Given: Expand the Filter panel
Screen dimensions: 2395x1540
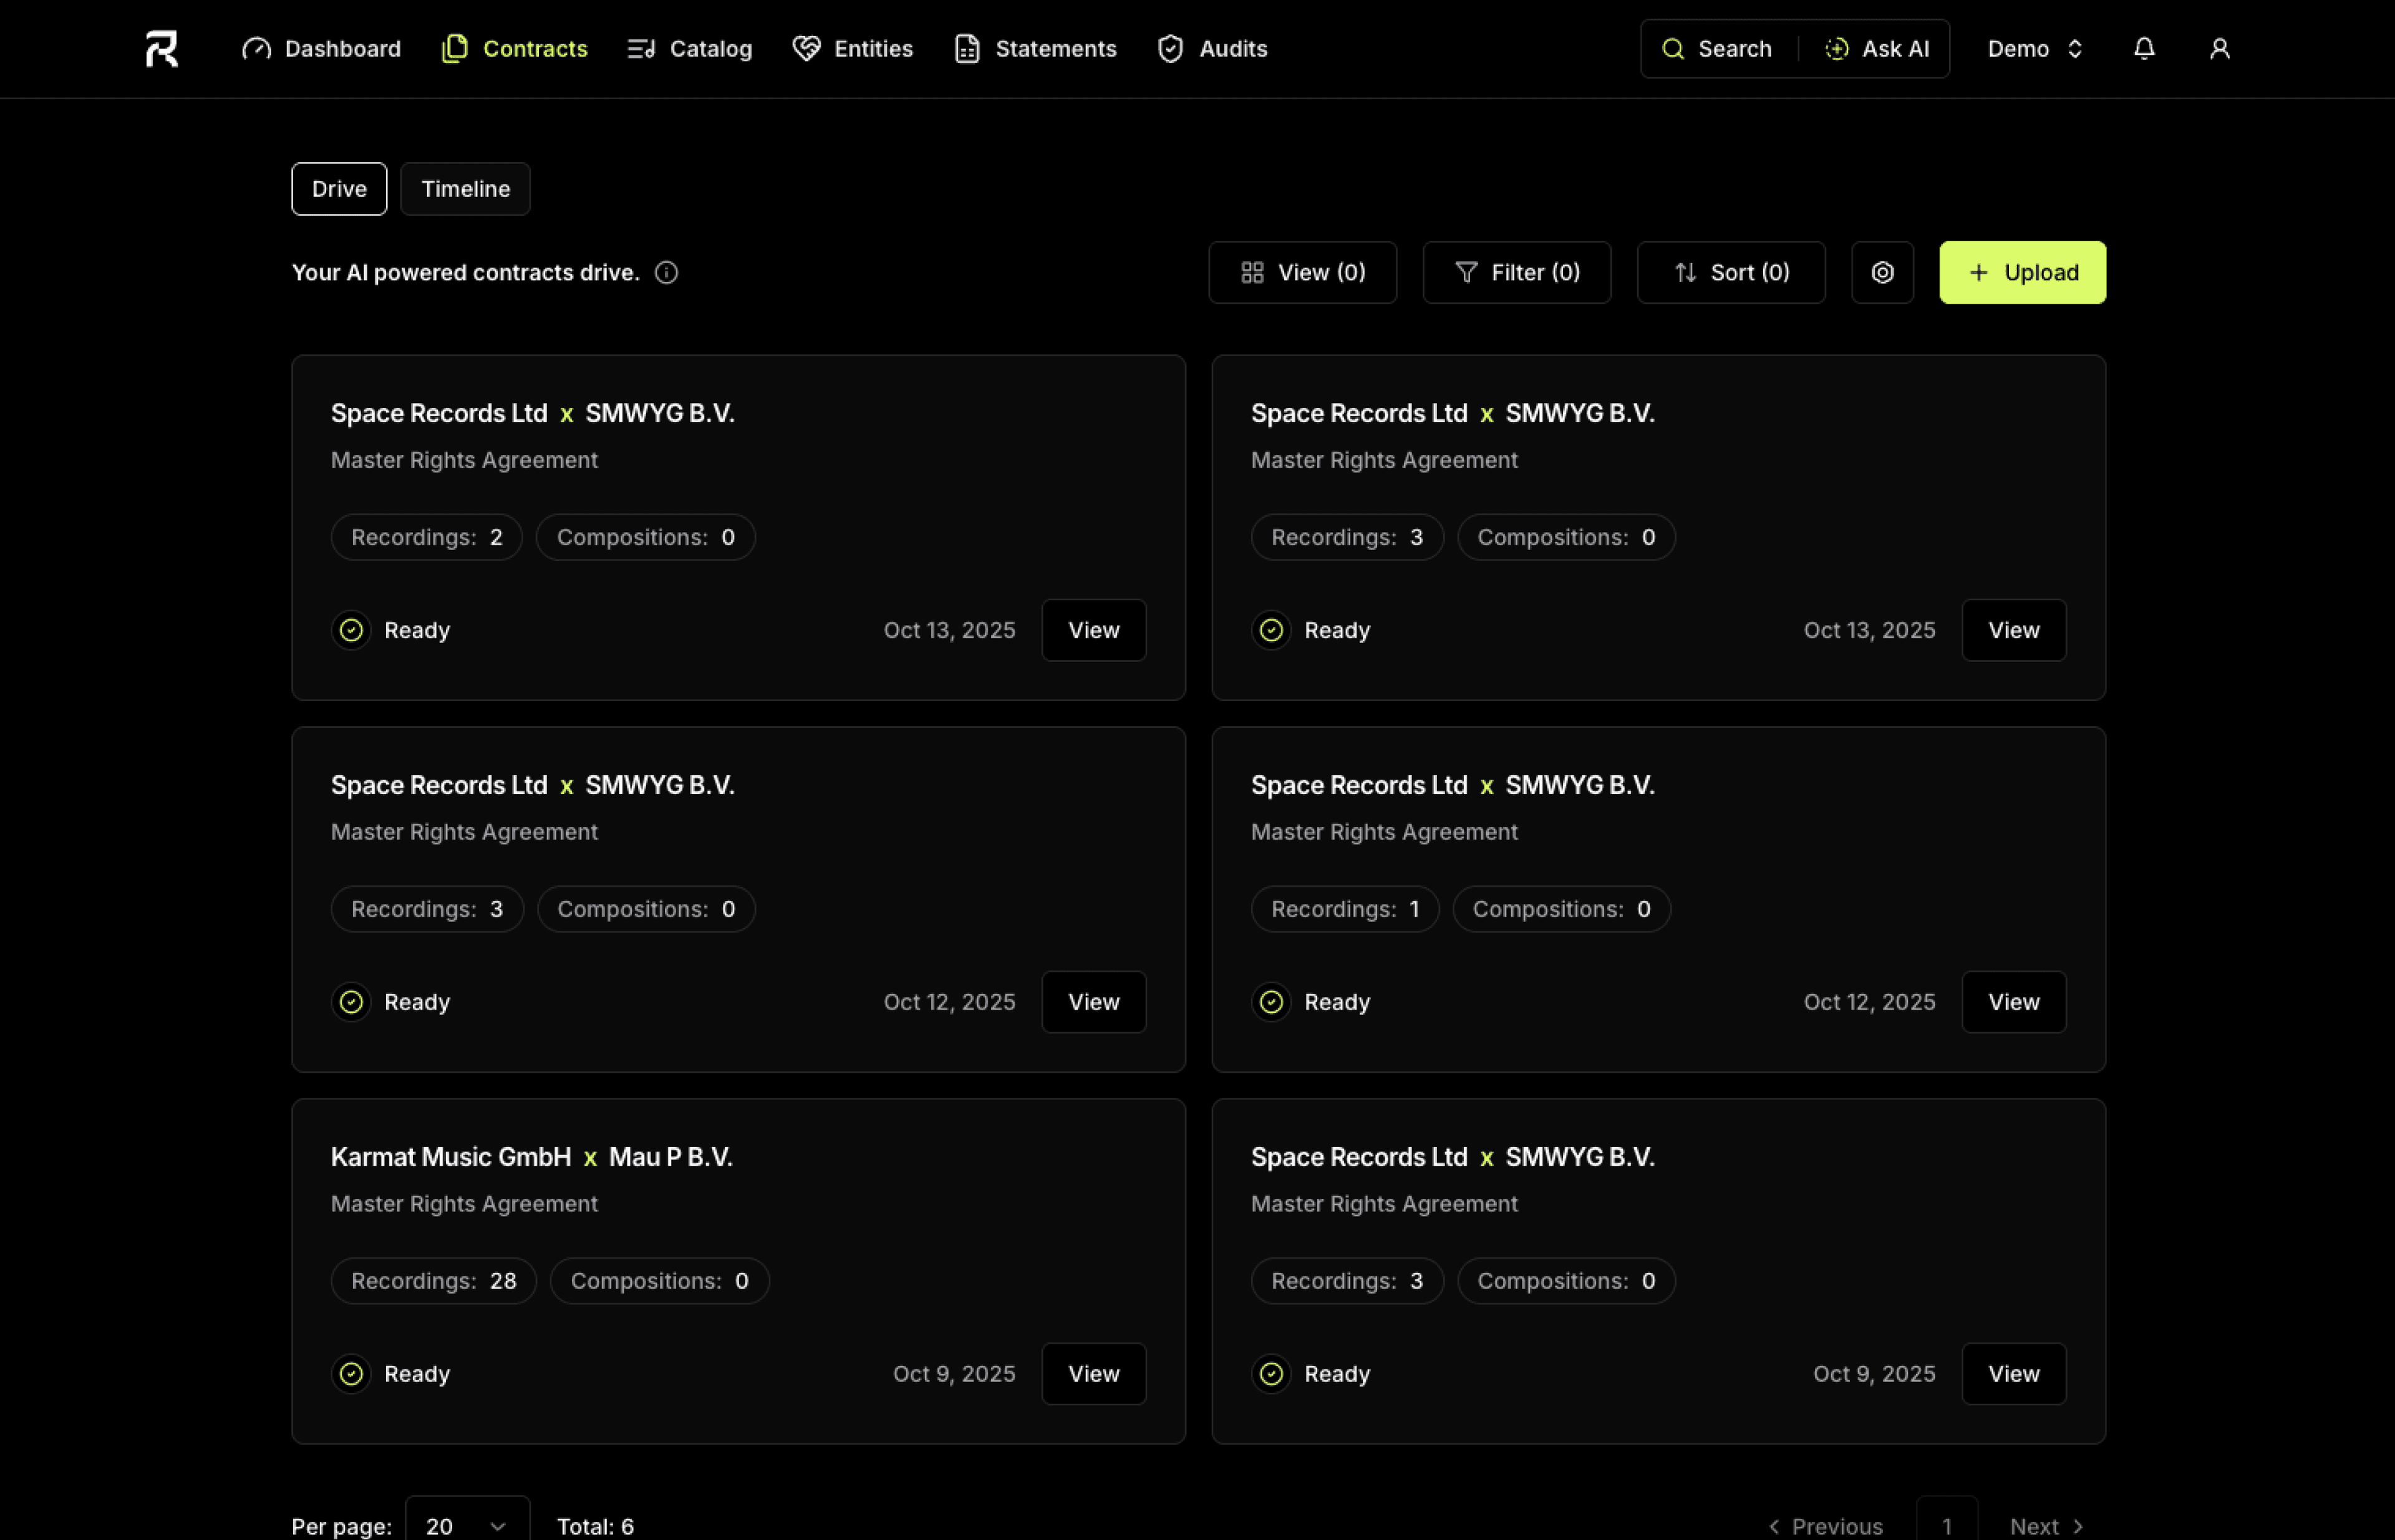Looking at the screenshot, I should (1516, 272).
